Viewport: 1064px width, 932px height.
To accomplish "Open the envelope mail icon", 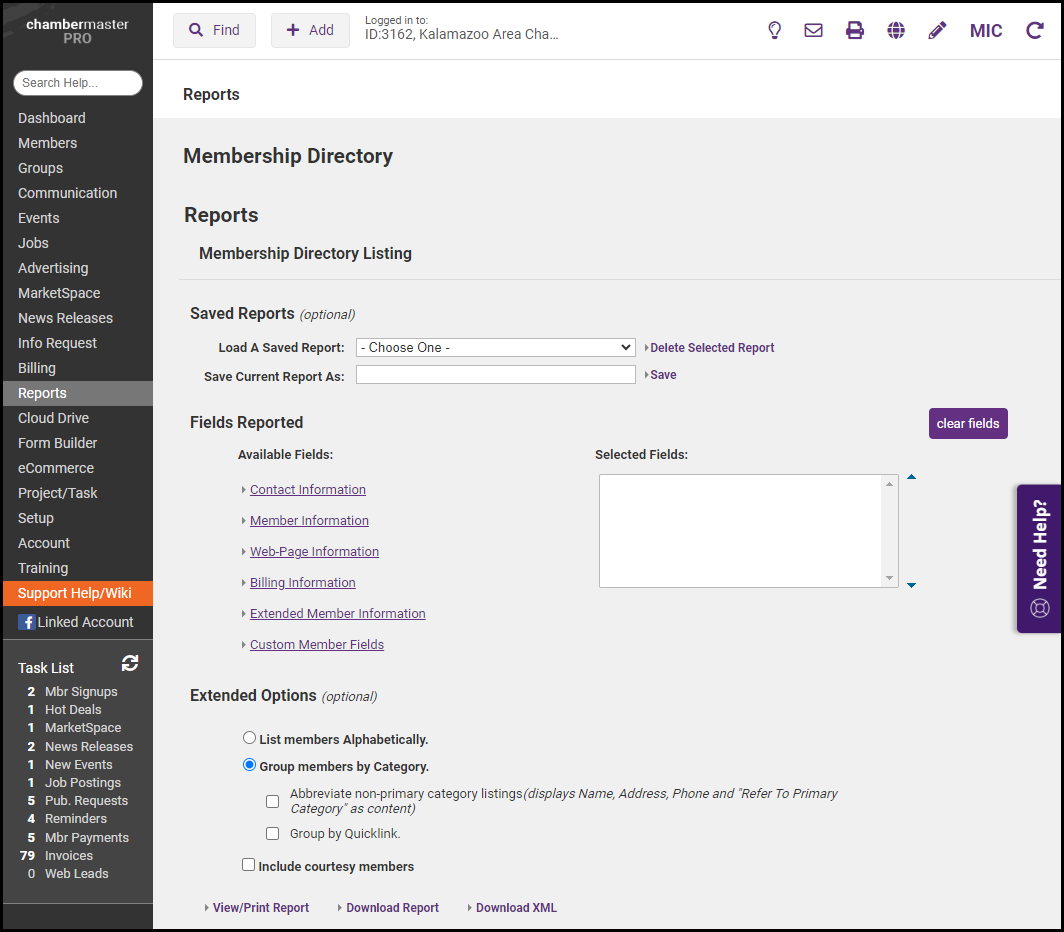I will pos(814,30).
